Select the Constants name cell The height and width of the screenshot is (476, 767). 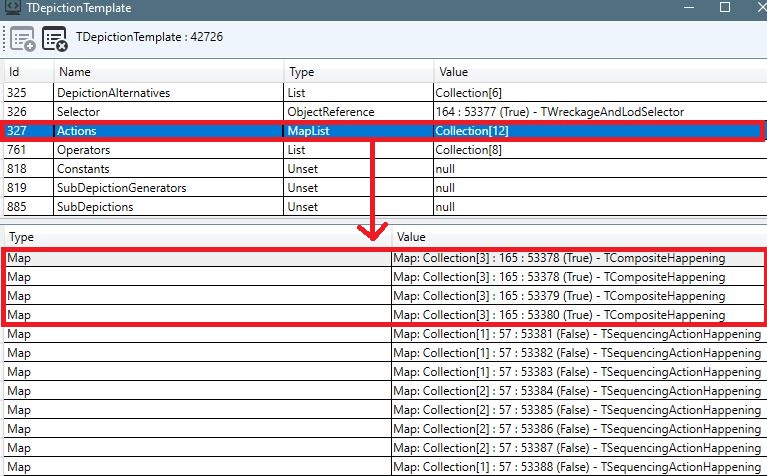(168, 169)
